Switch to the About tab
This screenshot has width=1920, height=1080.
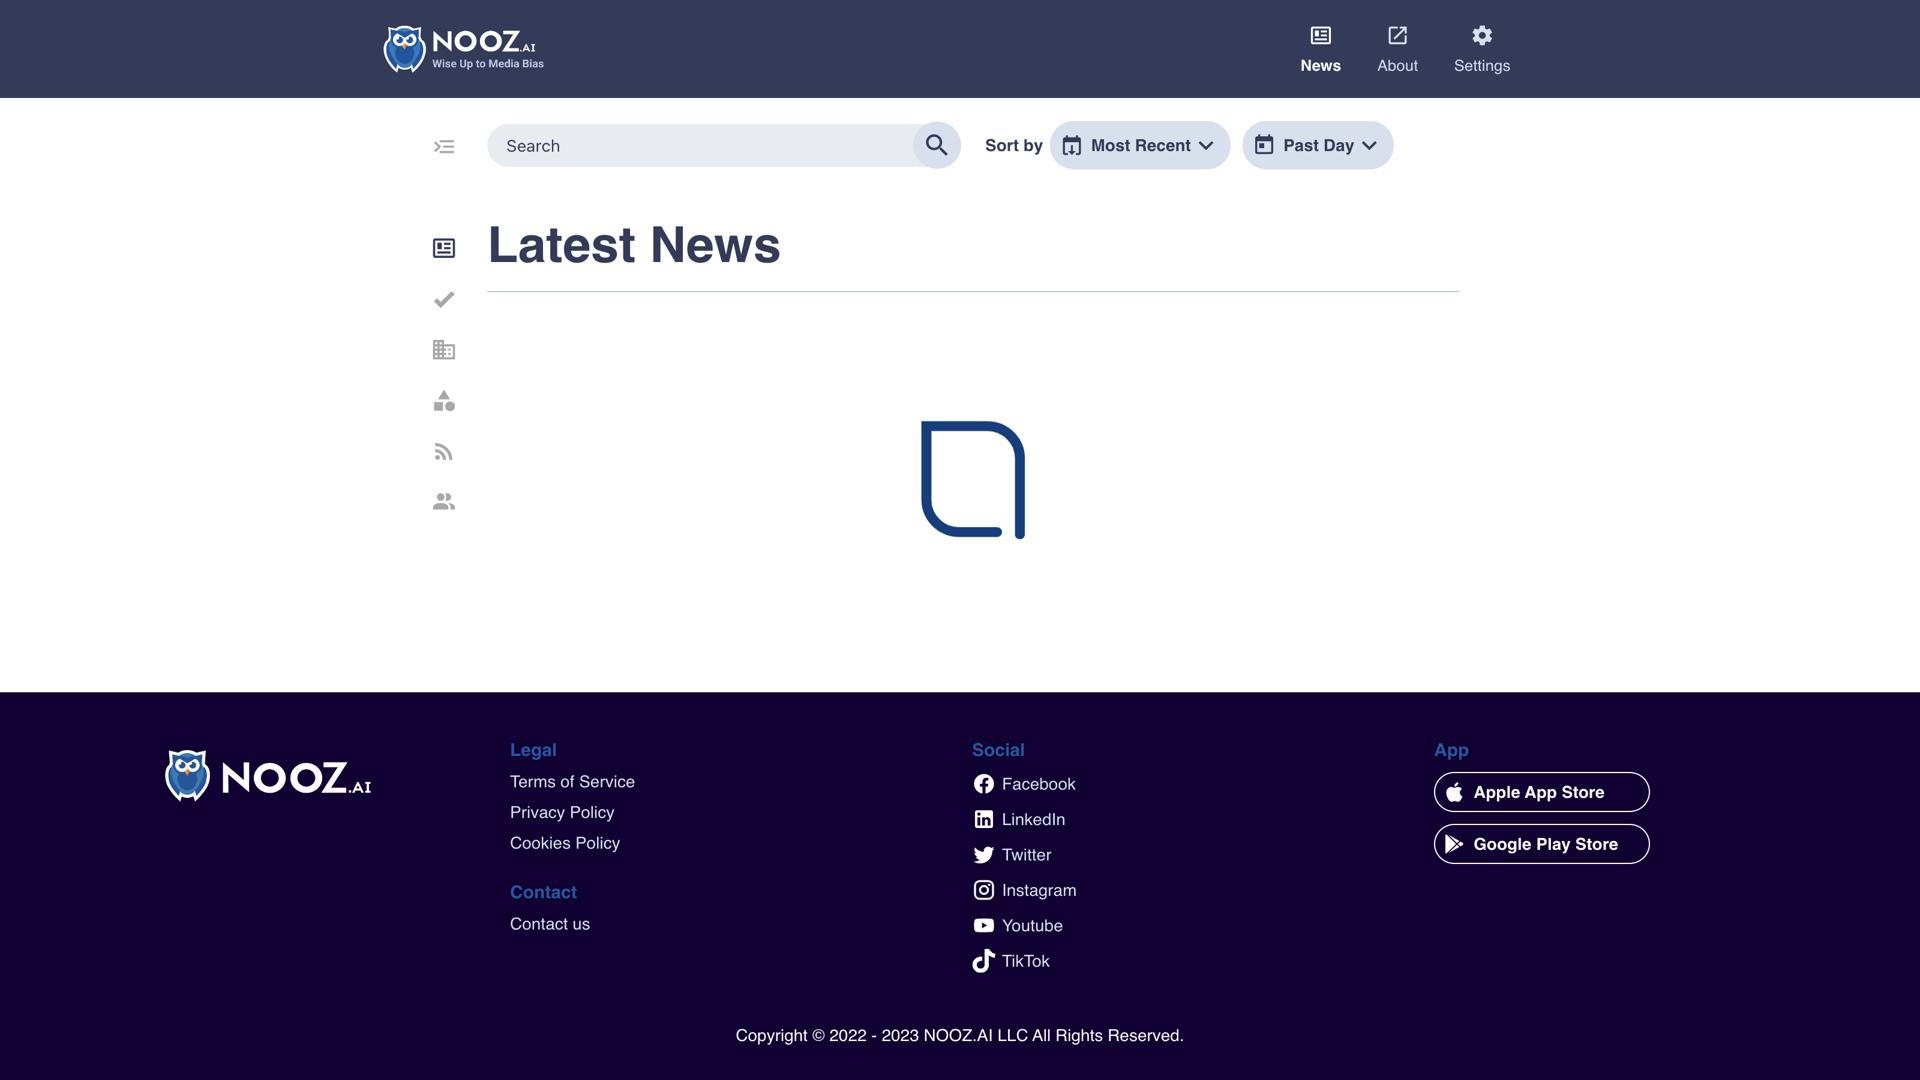[1397, 48]
